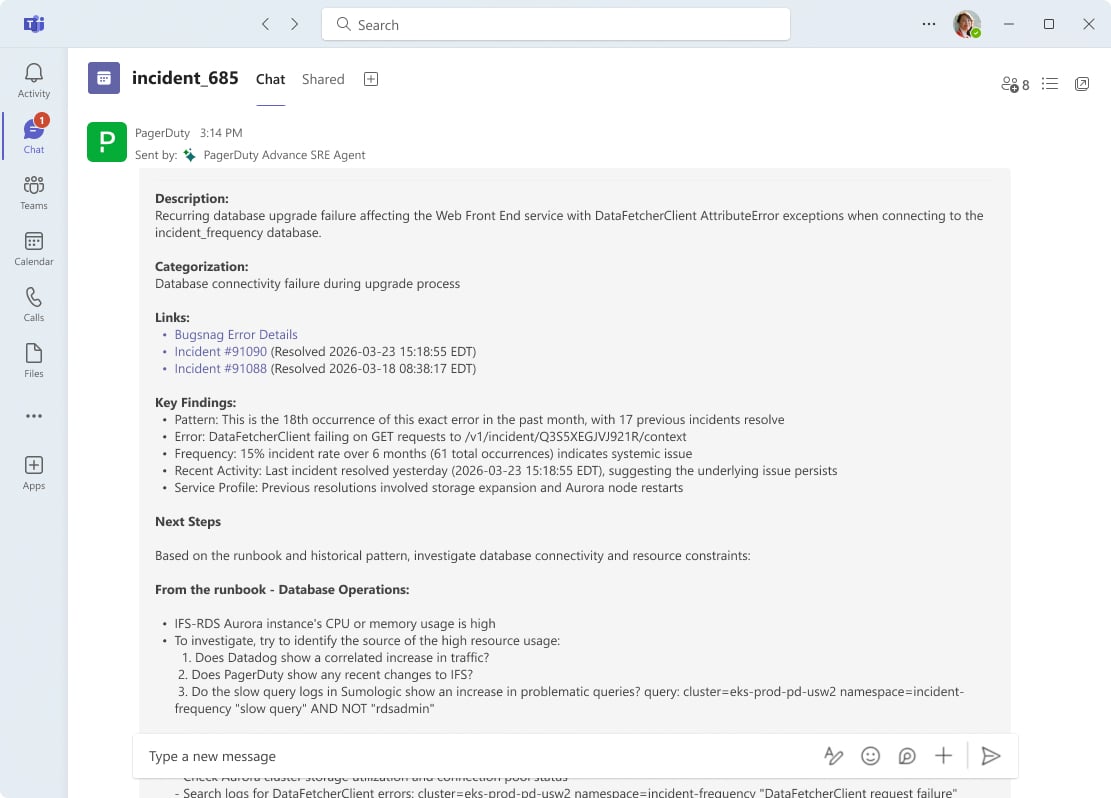Open the Incident #91088 link
Screen dimensions: 1111x798
pos(220,369)
